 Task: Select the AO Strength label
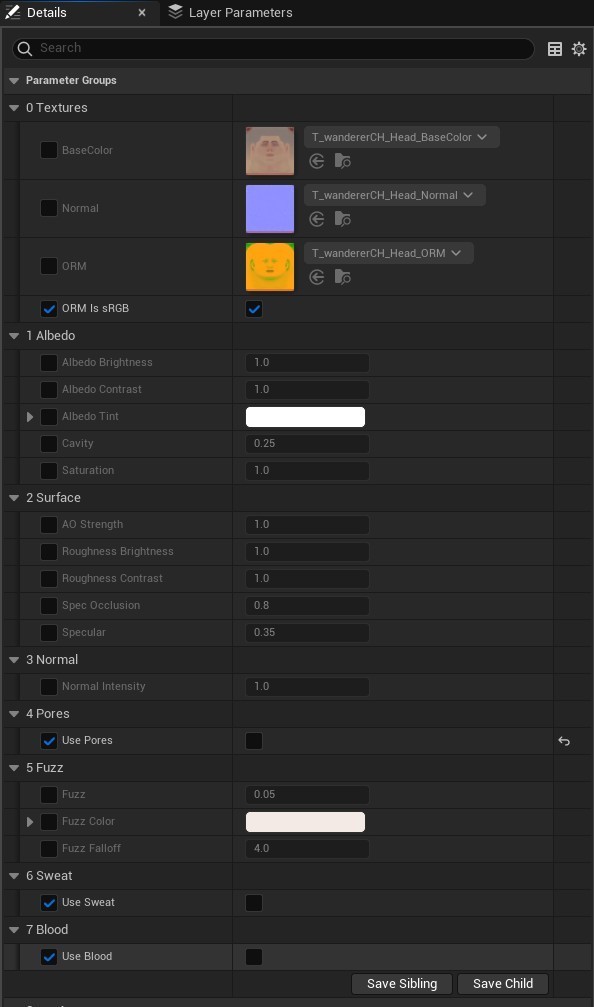point(92,525)
